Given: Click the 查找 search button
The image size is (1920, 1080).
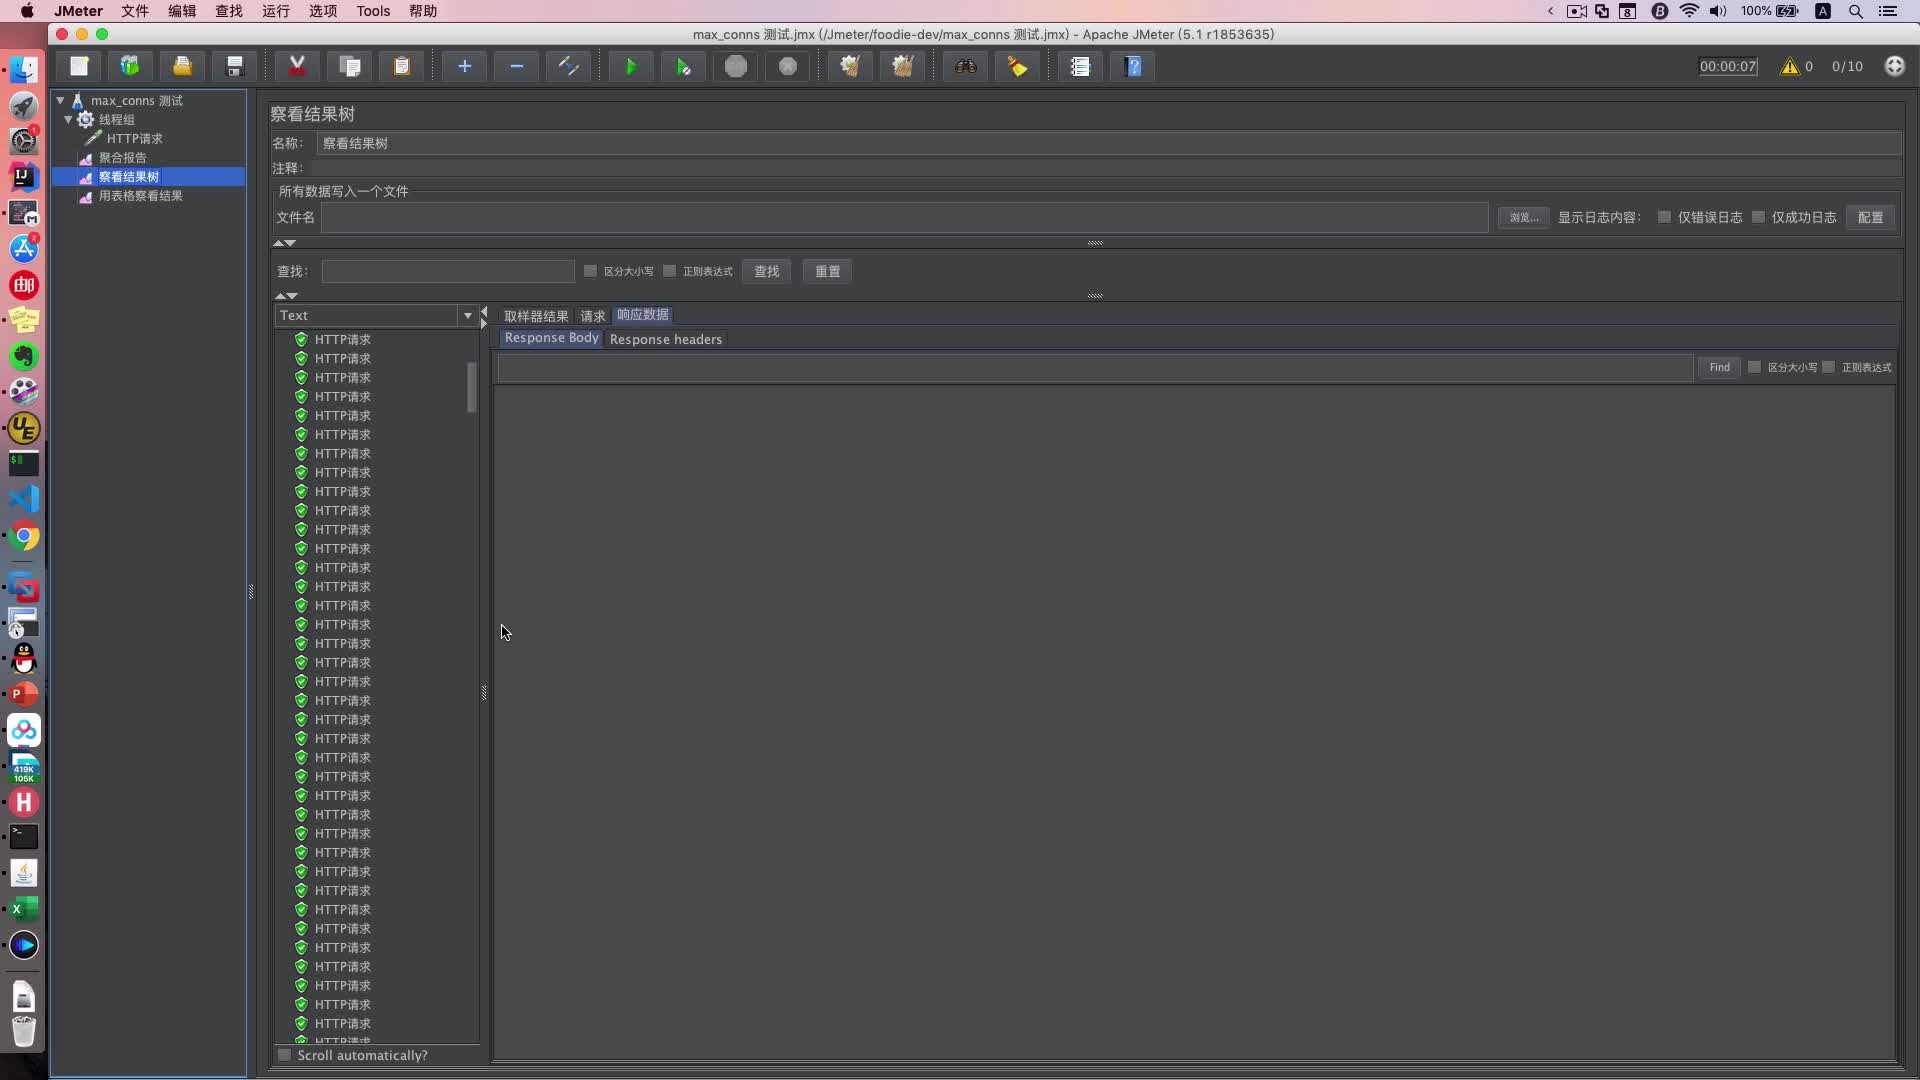Looking at the screenshot, I should click(x=767, y=271).
